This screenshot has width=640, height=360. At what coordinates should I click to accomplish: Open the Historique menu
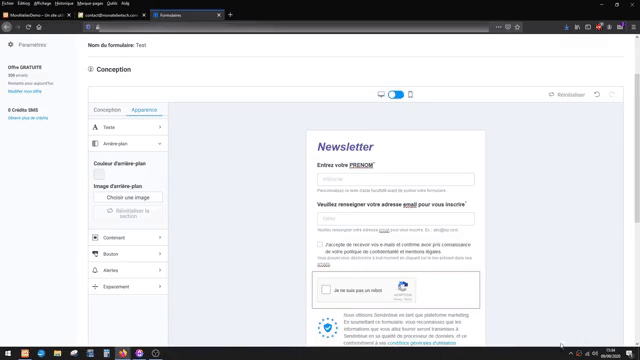[64, 3]
